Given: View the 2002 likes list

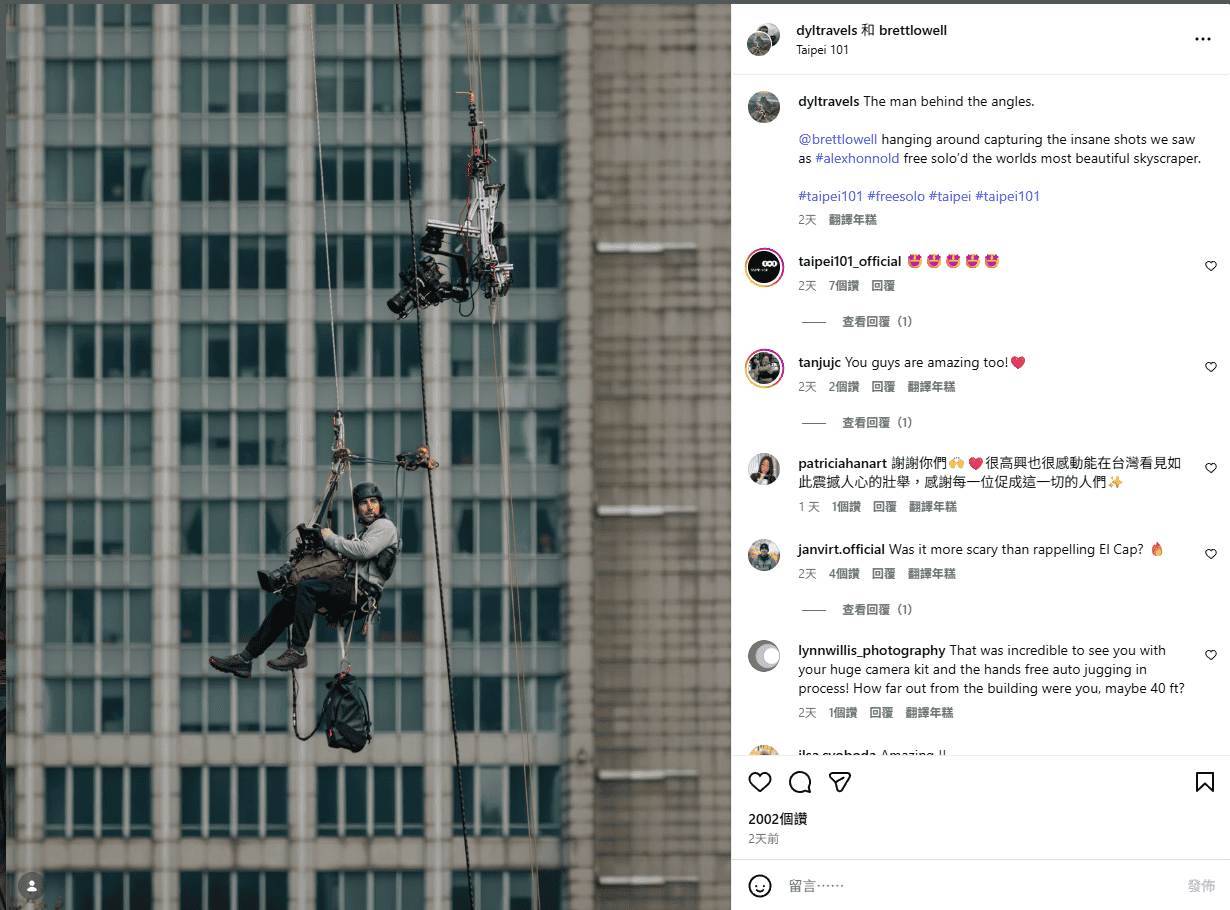Looking at the screenshot, I should 778,819.
